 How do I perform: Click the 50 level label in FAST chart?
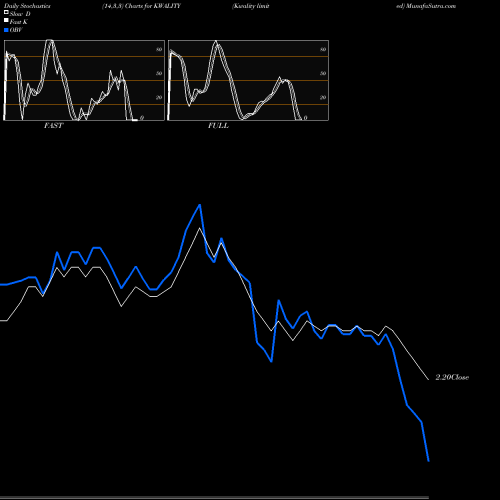(159, 73)
